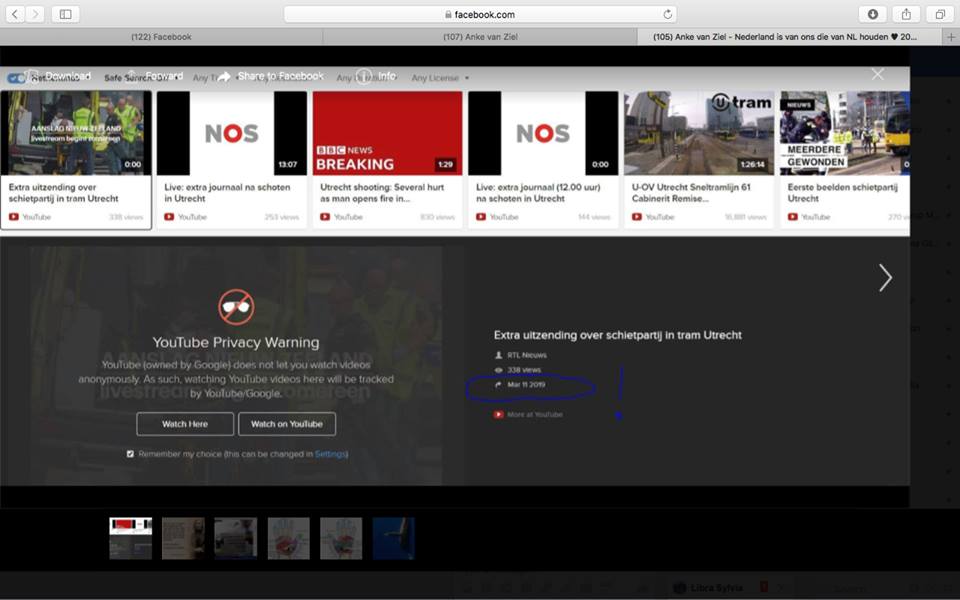
Task: Go back with Safari's back arrow
Action: click(15, 13)
